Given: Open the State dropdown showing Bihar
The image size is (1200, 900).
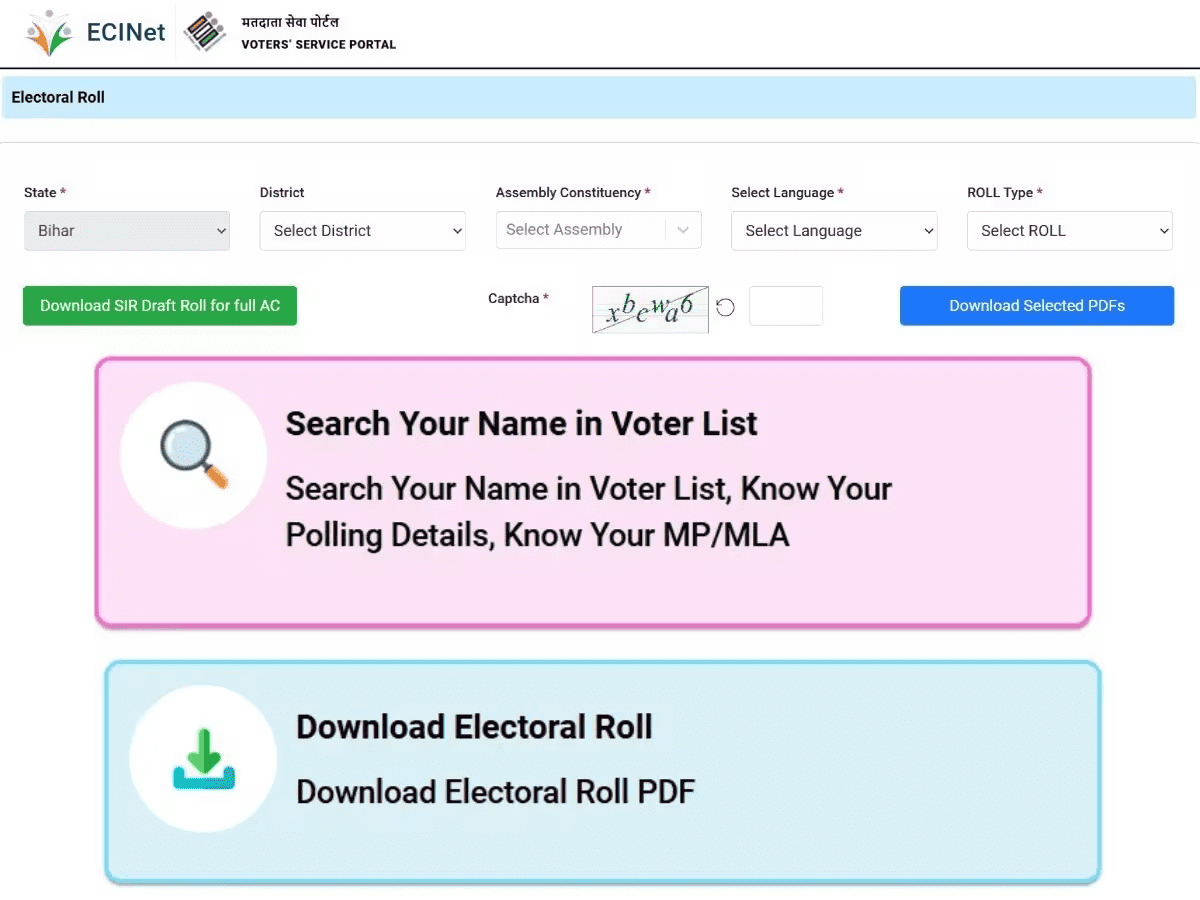Looking at the screenshot, I should click(127, 231).
